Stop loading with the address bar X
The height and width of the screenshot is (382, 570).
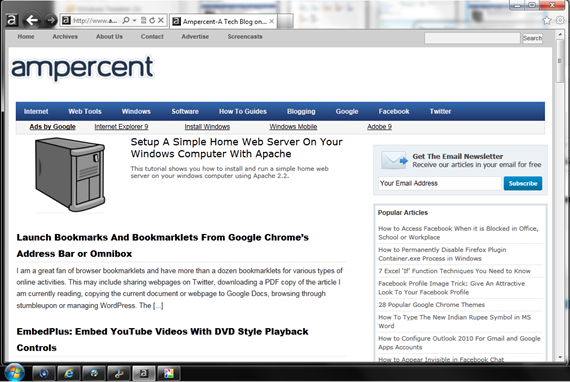(x=161, y=20)
